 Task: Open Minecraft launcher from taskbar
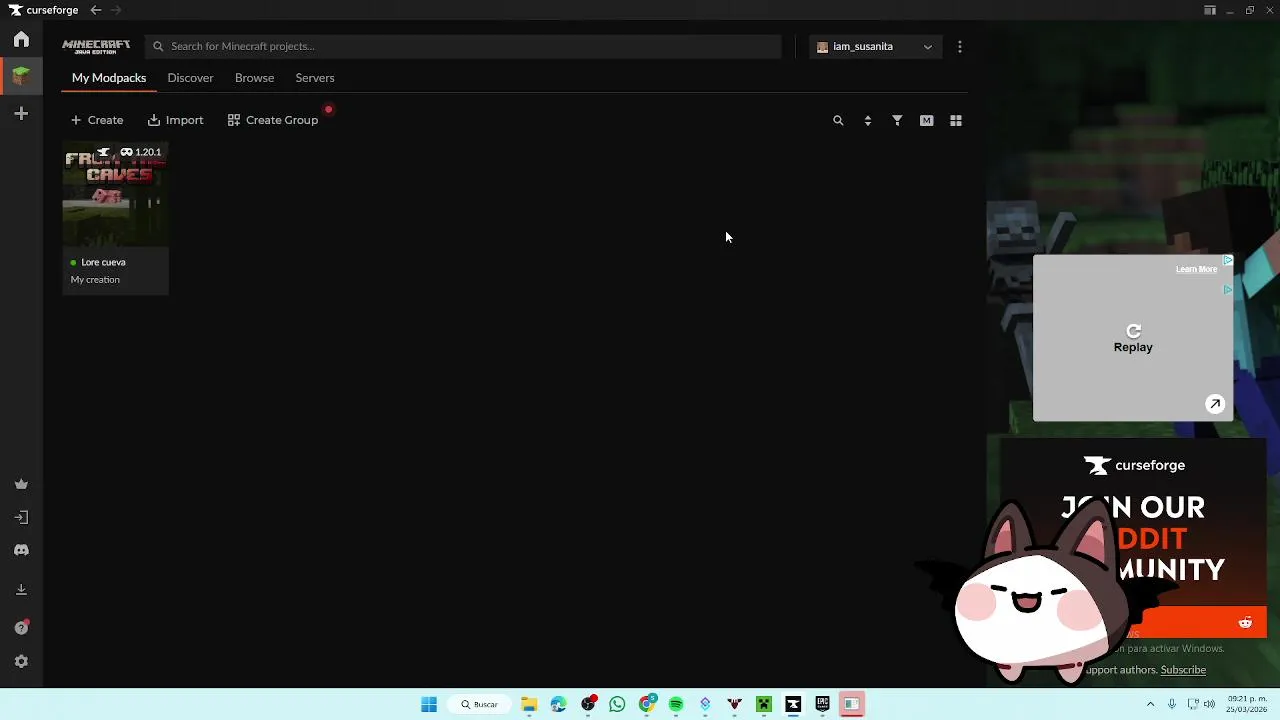764,704
